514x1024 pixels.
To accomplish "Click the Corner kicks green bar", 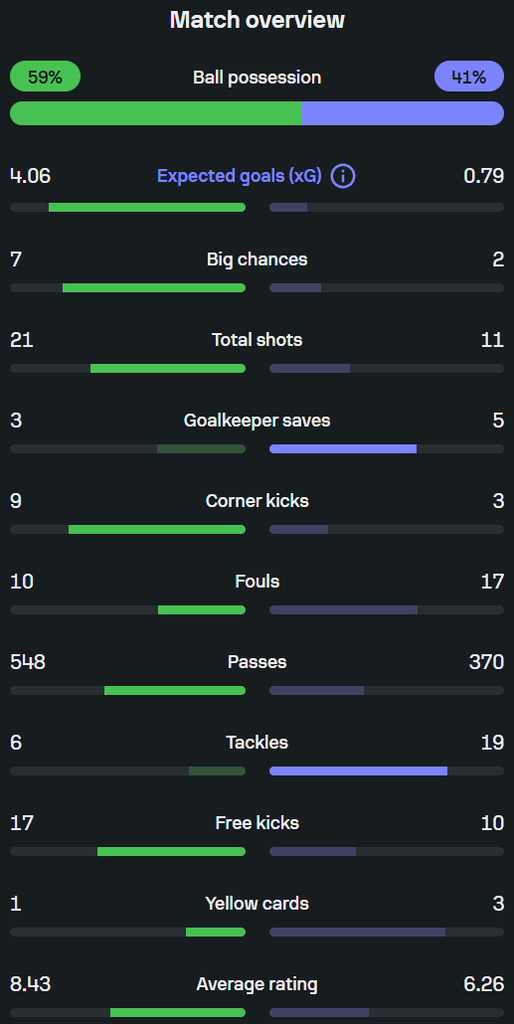I will [x=157, y=529].
